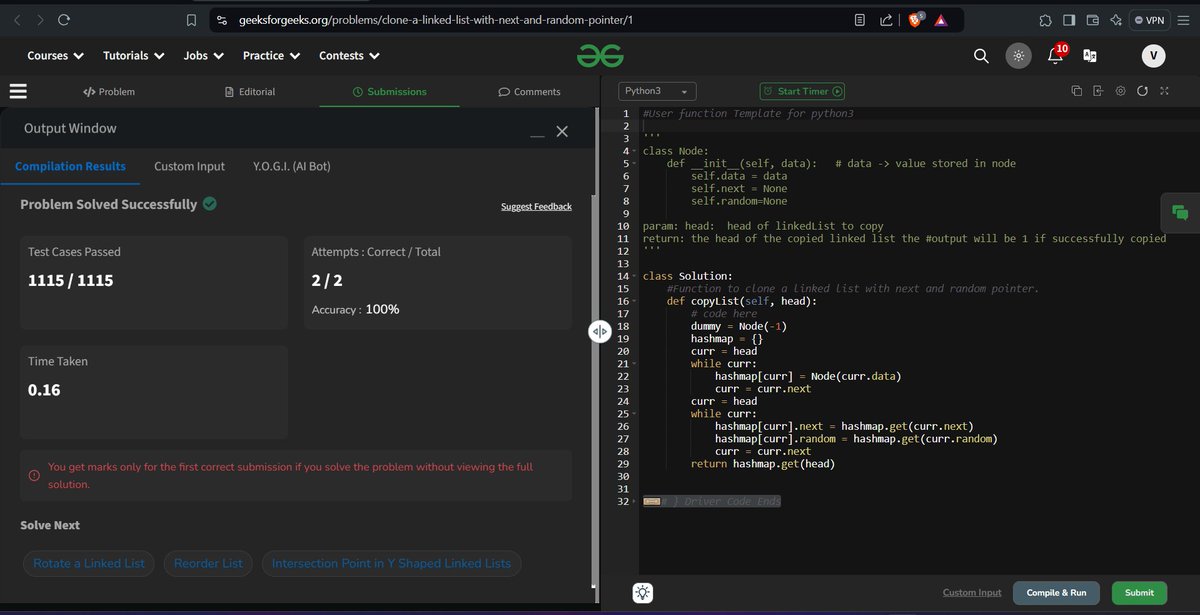Expand the Courses dropdown menu

click(55, 56)
